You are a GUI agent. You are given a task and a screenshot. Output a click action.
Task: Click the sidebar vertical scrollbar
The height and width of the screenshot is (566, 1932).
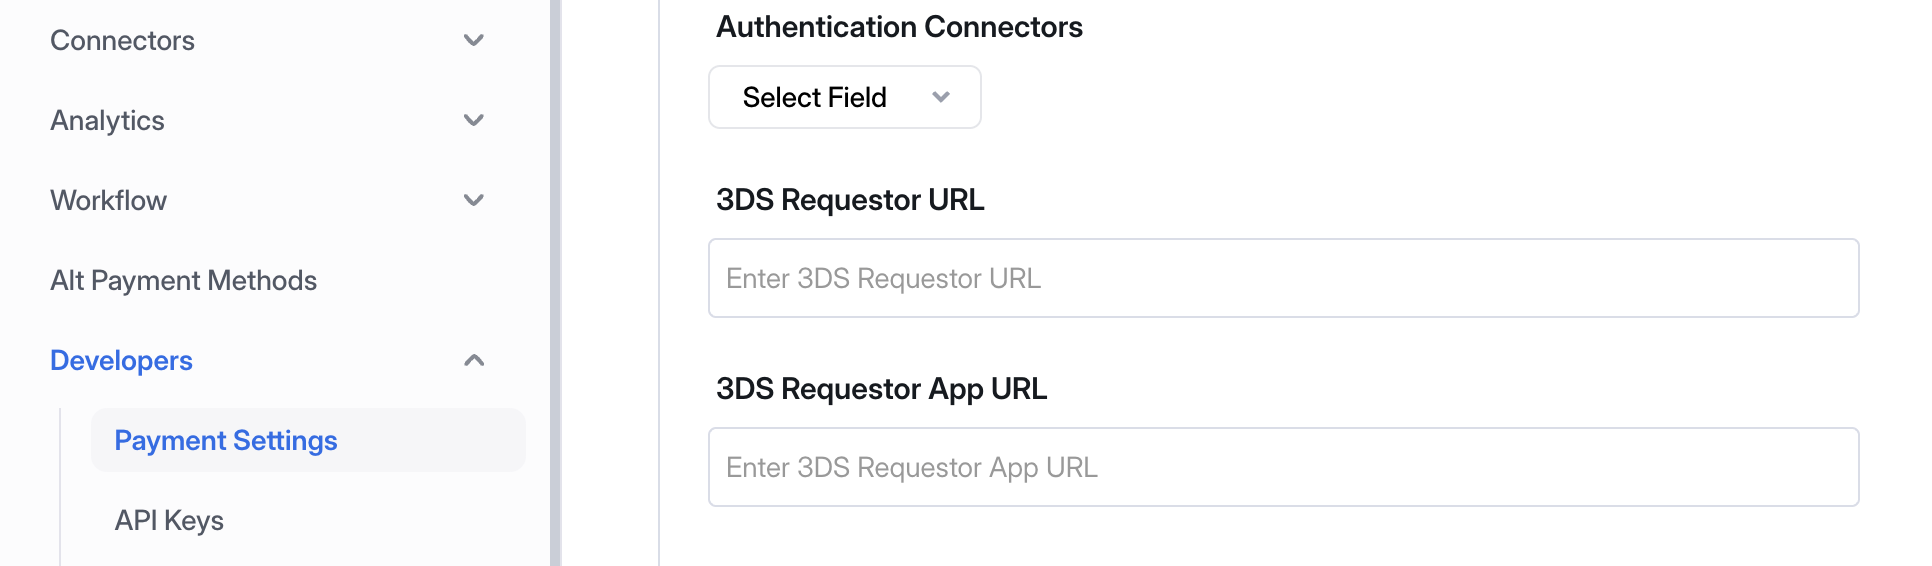[555, 283]
